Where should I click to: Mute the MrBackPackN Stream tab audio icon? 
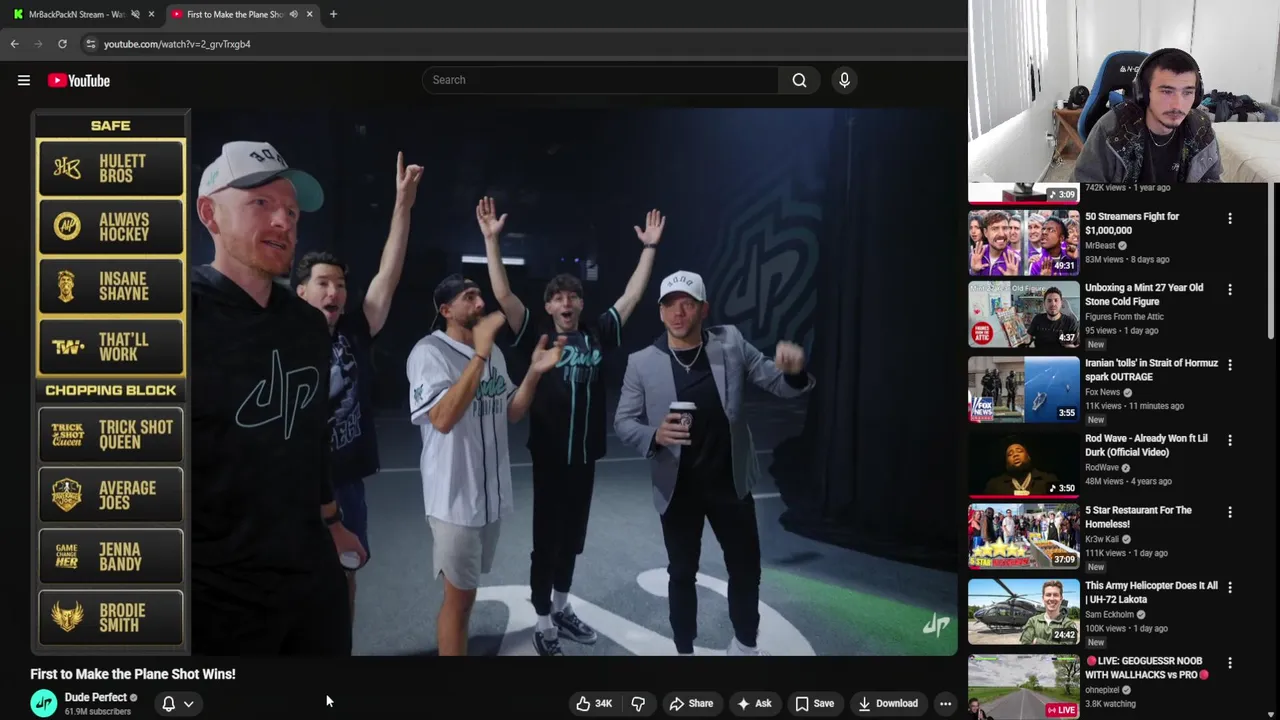click(x=135, y=14)
